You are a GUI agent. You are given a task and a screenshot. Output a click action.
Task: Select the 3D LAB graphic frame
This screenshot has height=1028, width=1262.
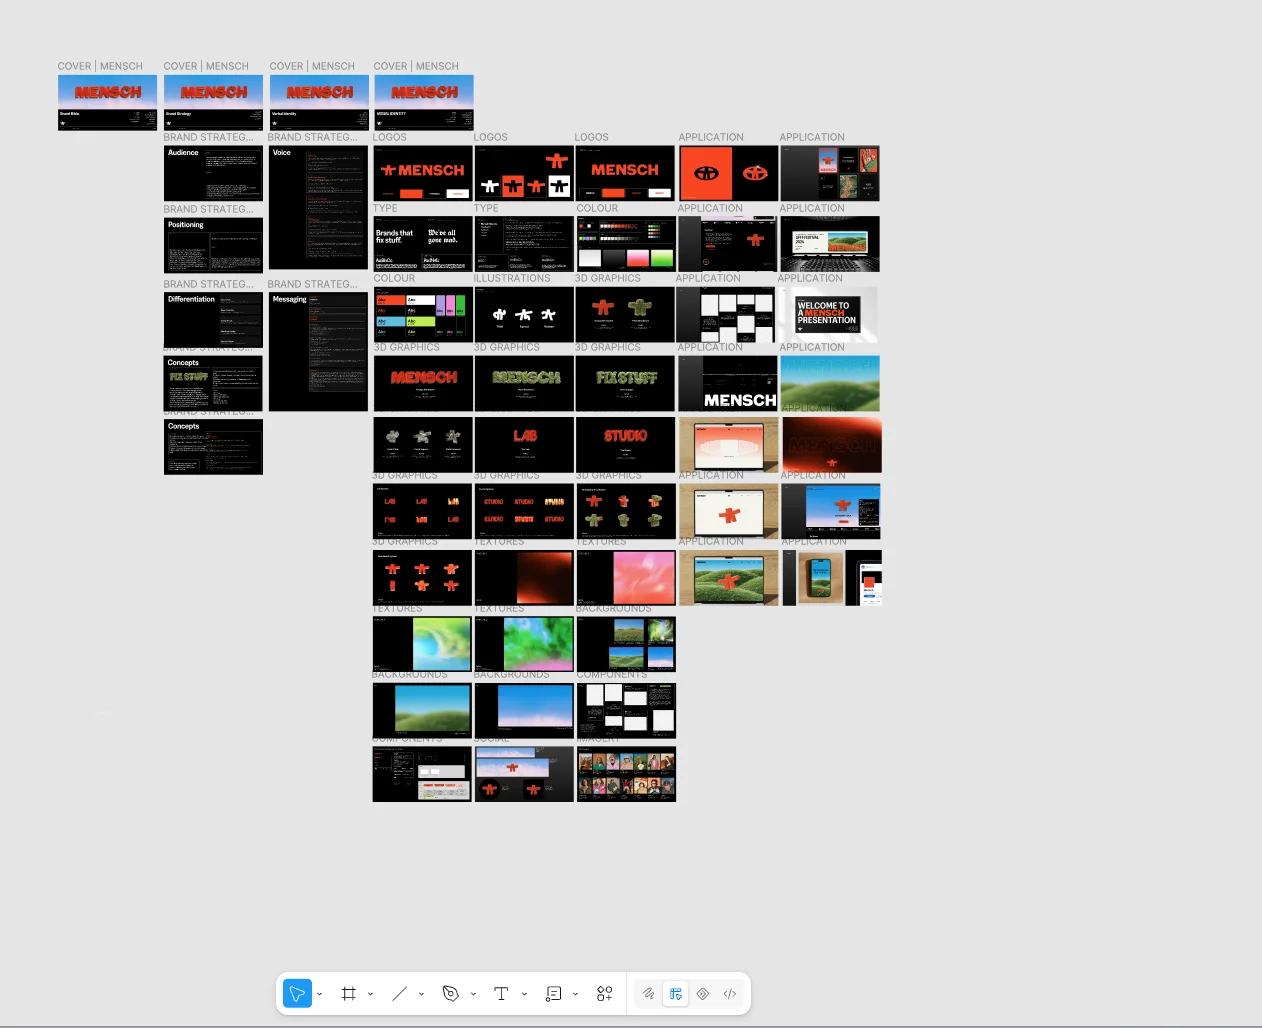pos(525,444)
